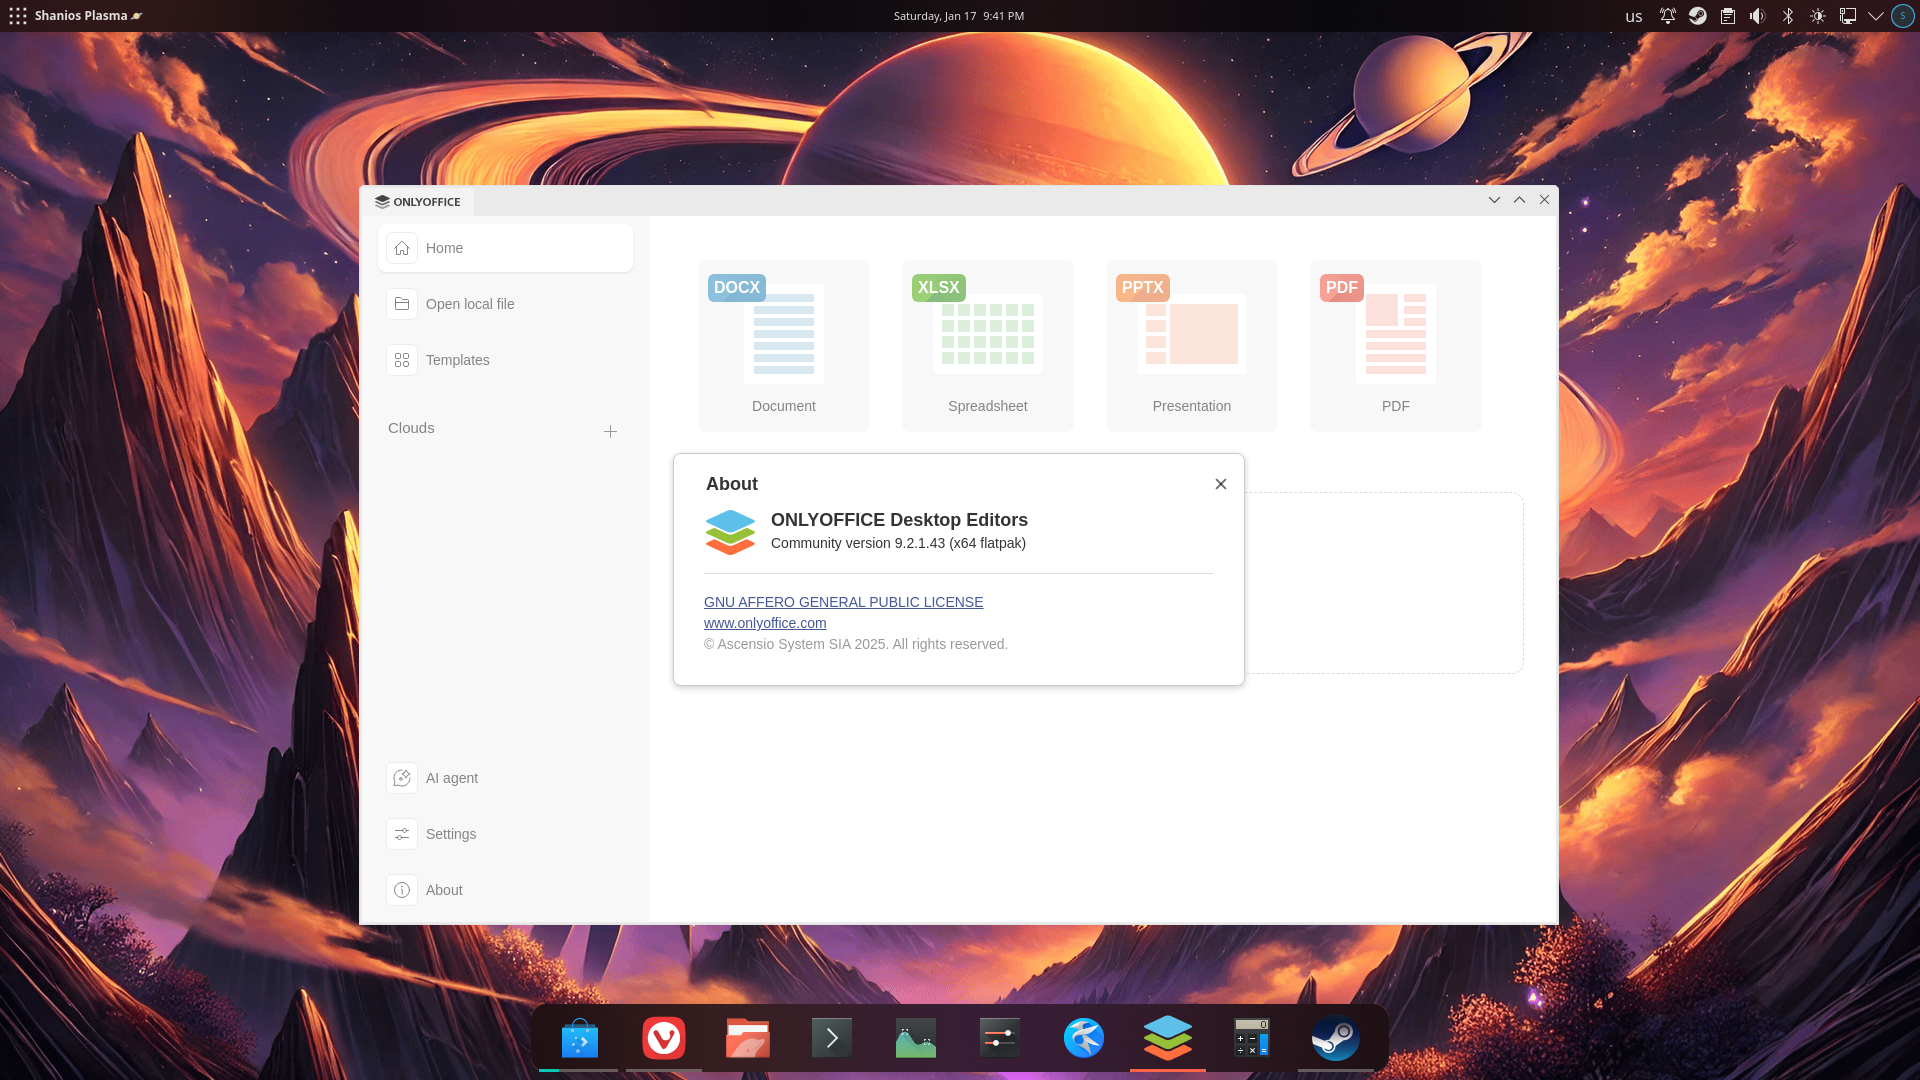Launch Steam from the dock

[1335, 1038]
